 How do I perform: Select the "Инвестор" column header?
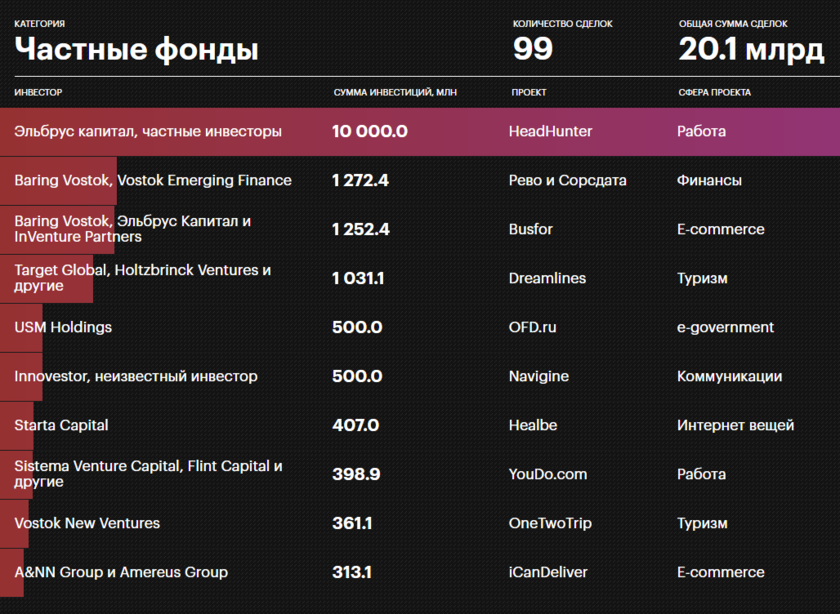pos(38,92)
